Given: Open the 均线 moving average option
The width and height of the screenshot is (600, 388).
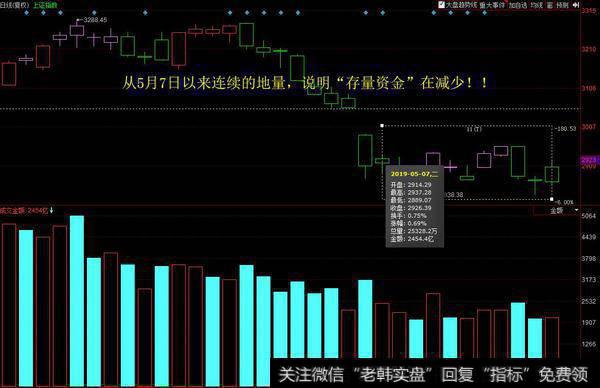Looking at the screenshot, I should 537,5.
